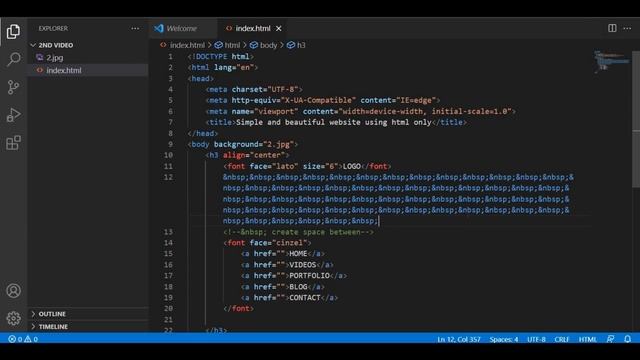Image resolution: width=640 pixels, height=360 pixels.
Task: Click the BLOG anchor line
Action: (x=283, y=287)
